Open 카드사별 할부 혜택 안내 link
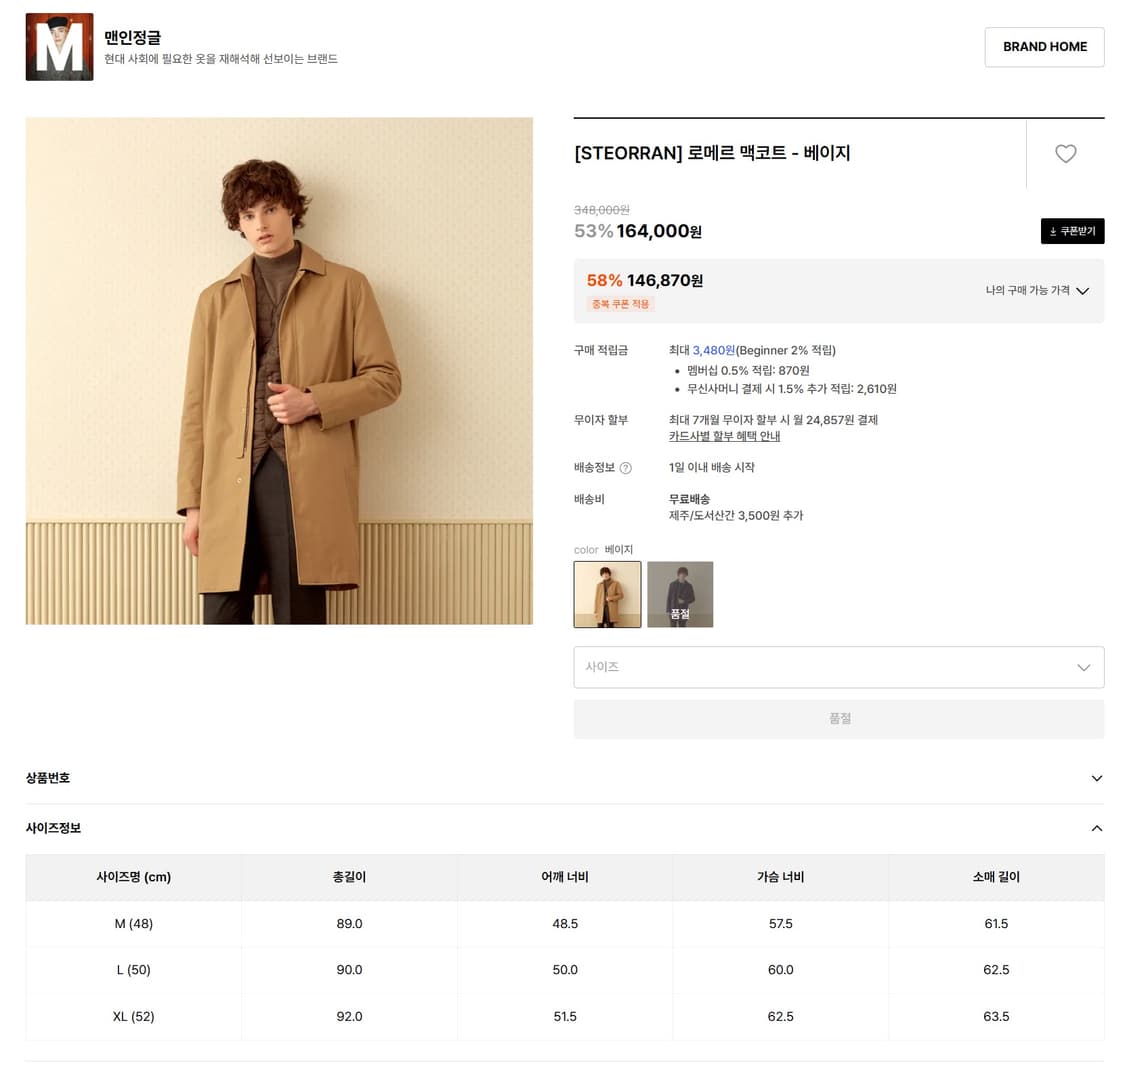Viewport: 1125px width, 1080px height. pos(724,437)
